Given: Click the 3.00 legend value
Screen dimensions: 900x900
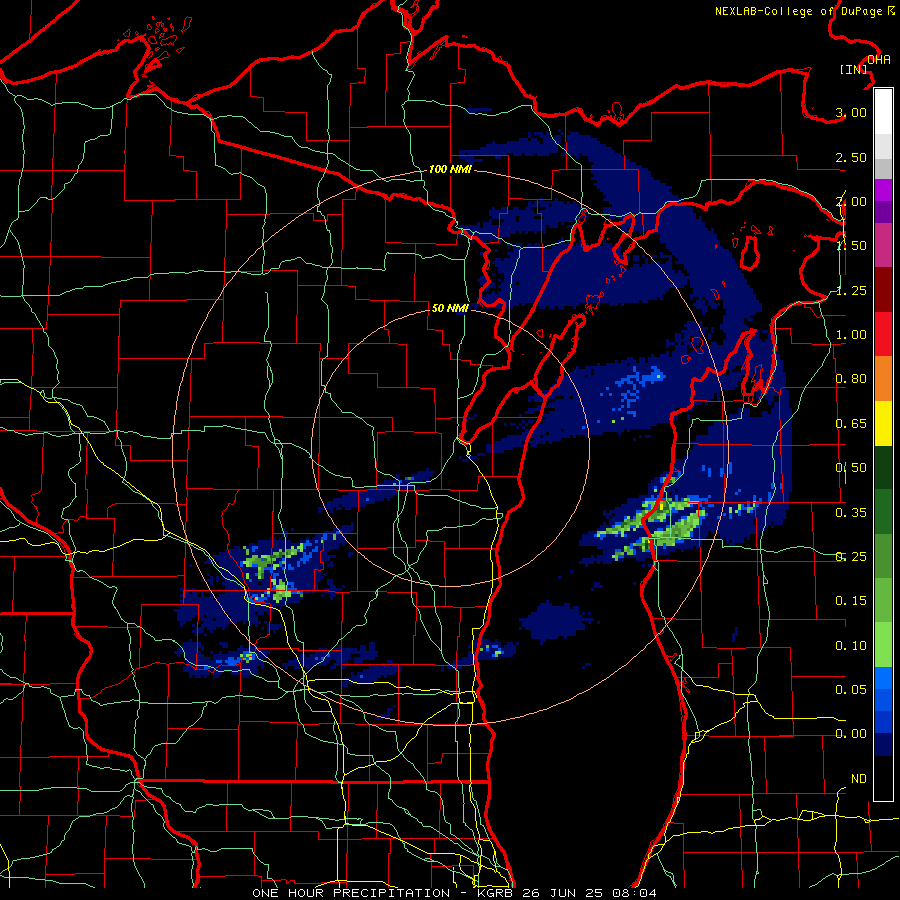Looking at the screenshot, I should tap(851, 112).
